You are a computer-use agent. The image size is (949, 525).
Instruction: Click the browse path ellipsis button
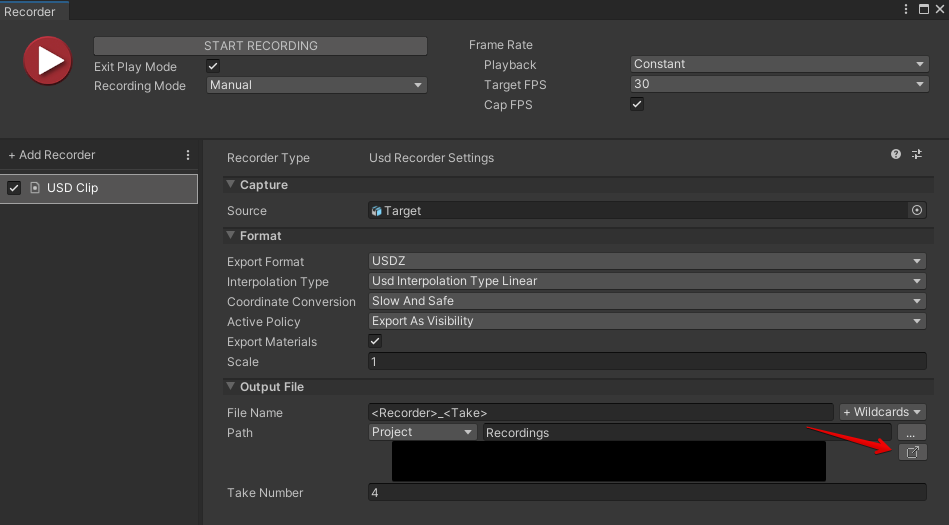tap(911, 432)
